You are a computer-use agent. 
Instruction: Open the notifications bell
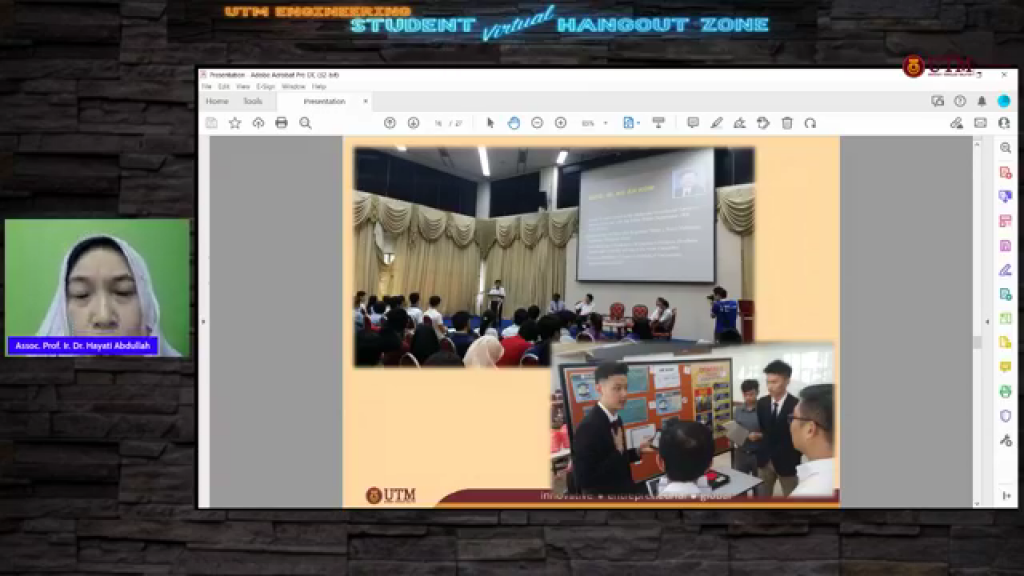[x=981, y=101]
